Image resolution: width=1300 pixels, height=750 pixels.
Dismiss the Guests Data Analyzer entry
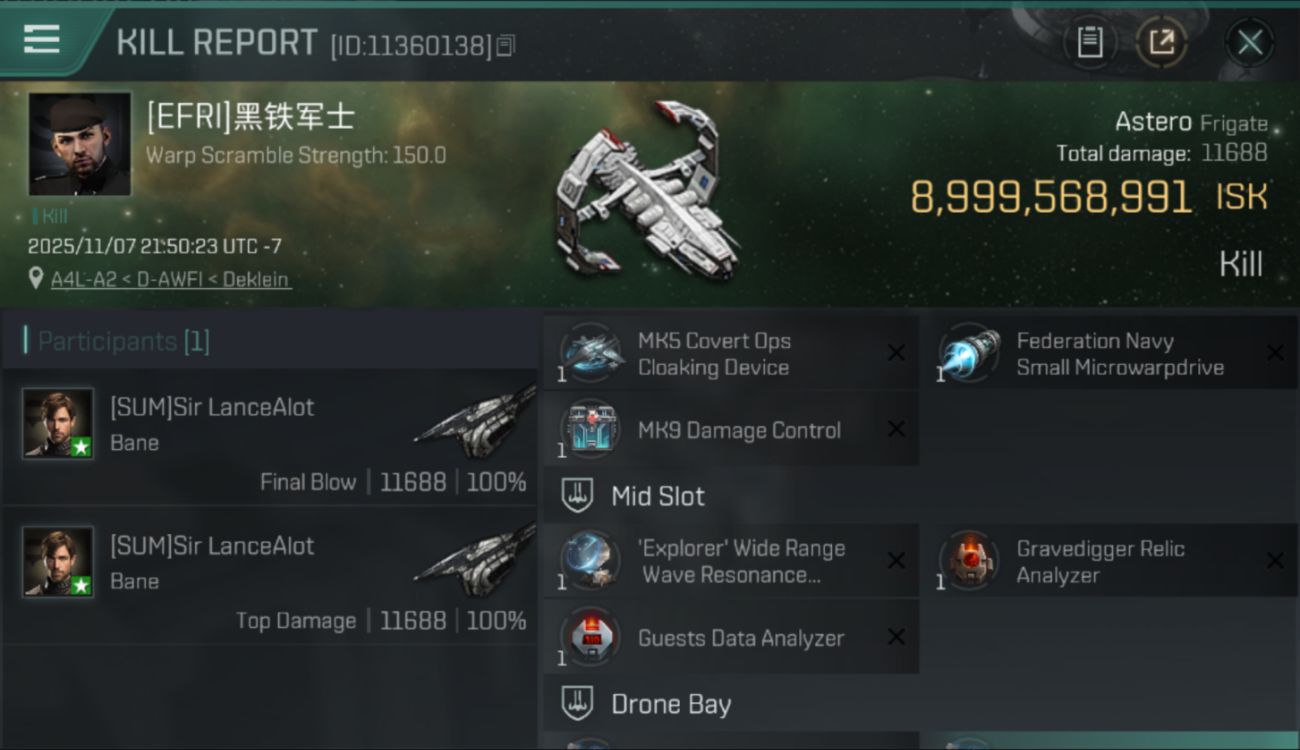(x=896, y=638)
